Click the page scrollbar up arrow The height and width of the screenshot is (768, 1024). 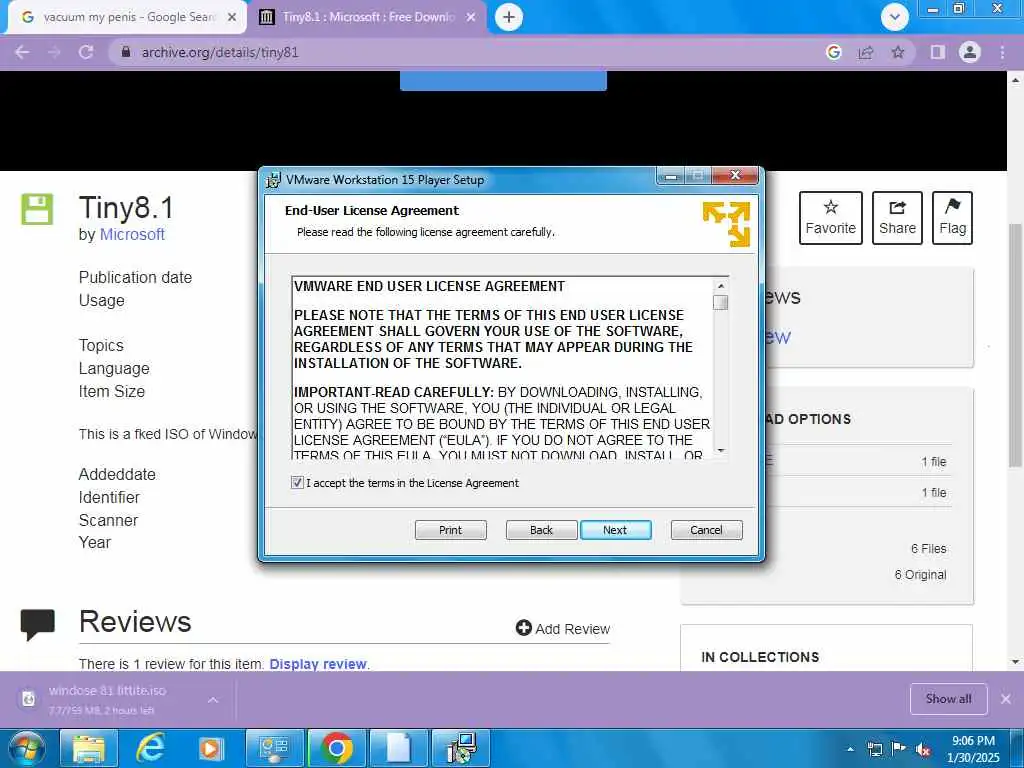click(x=1016, y=80)
